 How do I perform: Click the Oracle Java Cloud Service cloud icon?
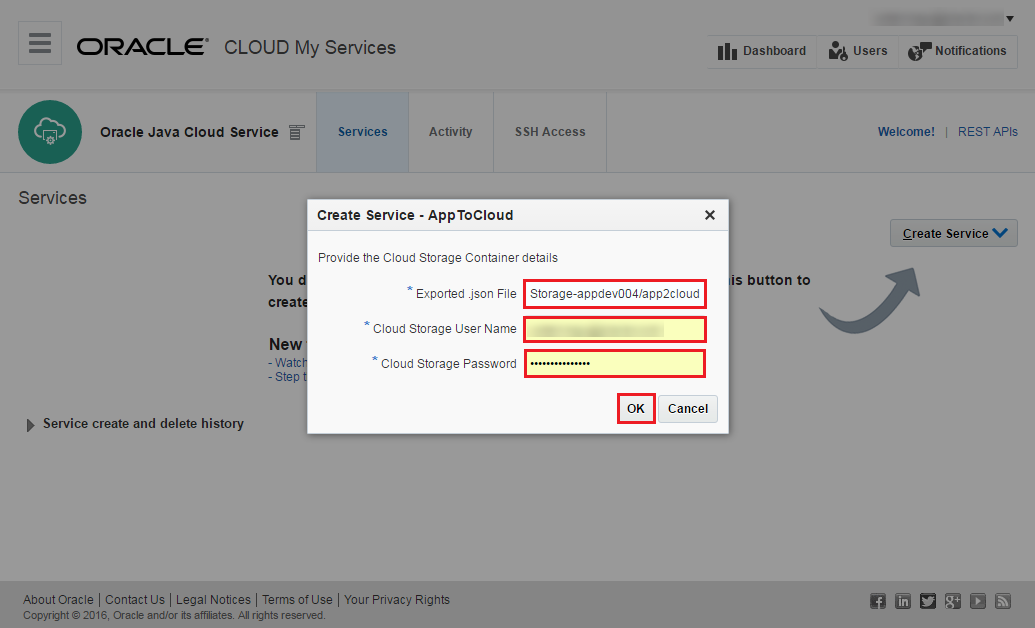(50, 132)
